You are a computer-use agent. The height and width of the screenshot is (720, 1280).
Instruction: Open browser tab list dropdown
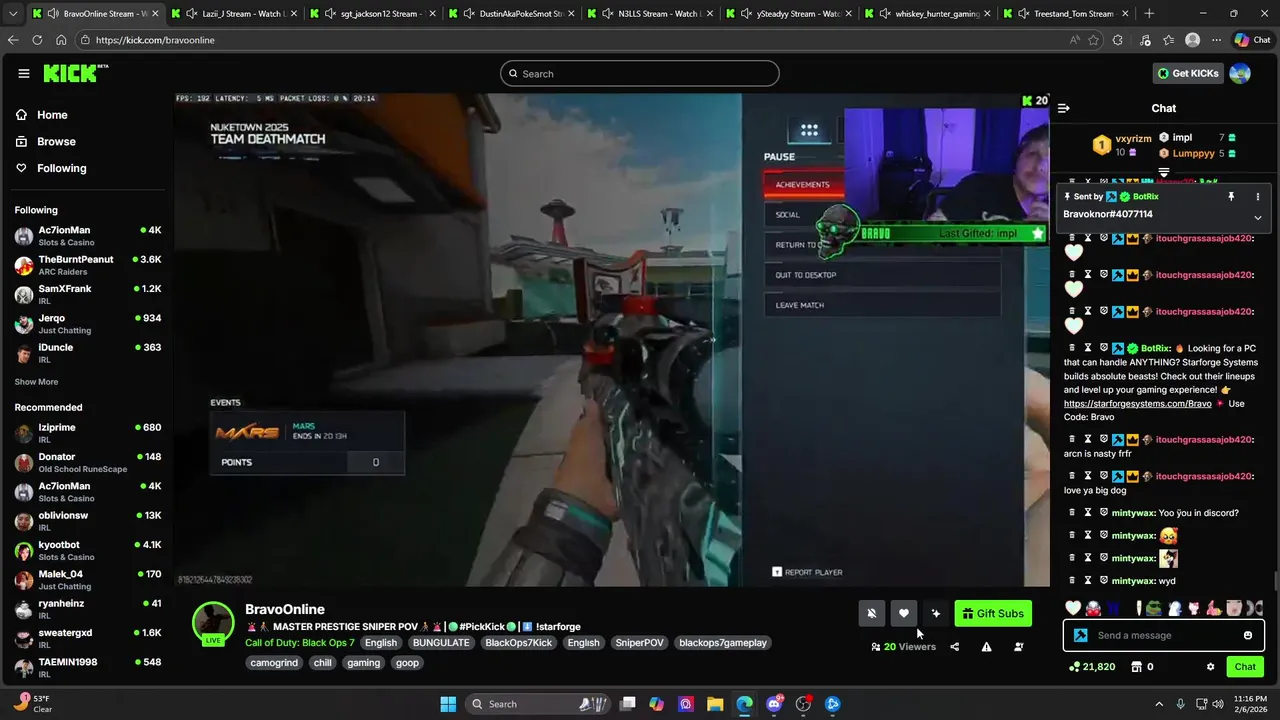pyautogui.click(x=13, y=14)
